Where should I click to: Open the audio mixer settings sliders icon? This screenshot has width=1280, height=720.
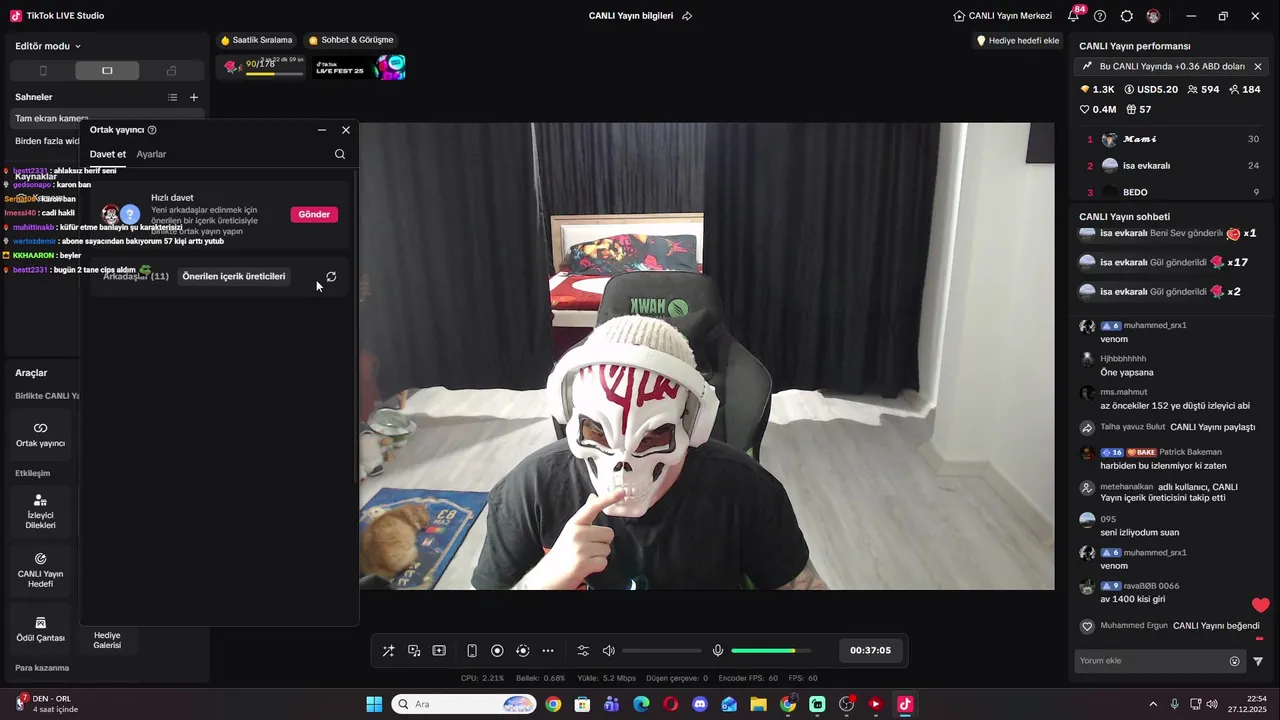(583, 651)
